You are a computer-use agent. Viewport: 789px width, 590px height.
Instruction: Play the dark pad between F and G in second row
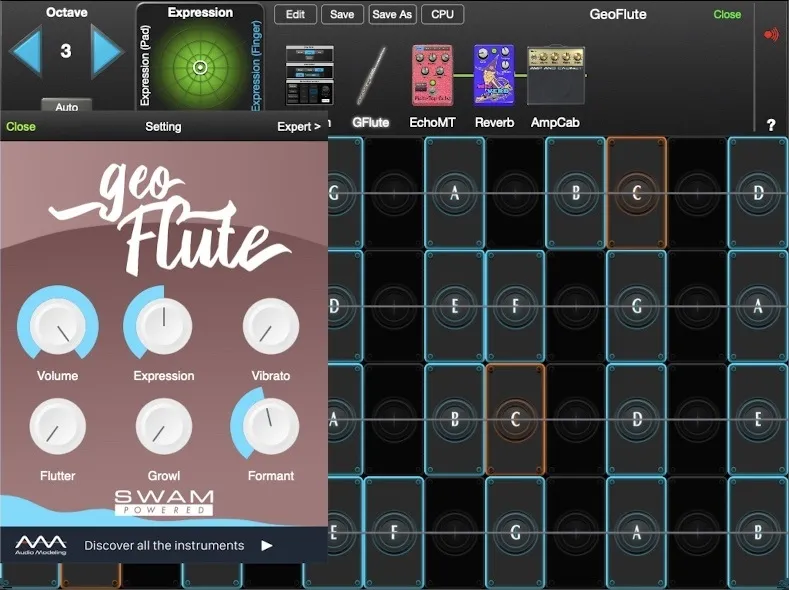pyautogui.click(x=576, y=306)
